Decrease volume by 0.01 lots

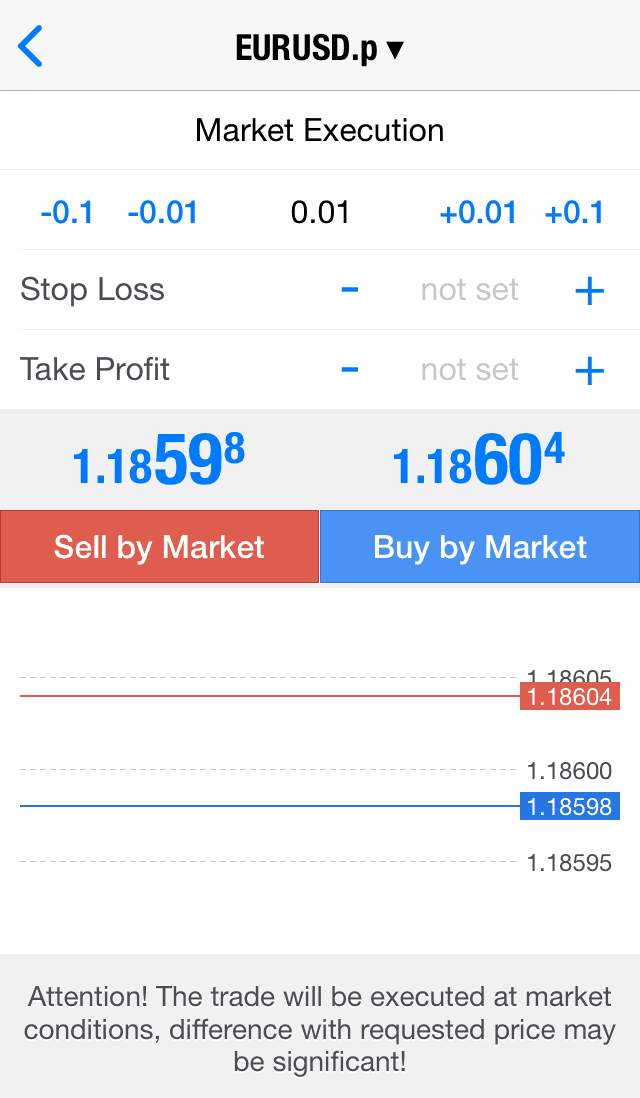click(162, 212)
